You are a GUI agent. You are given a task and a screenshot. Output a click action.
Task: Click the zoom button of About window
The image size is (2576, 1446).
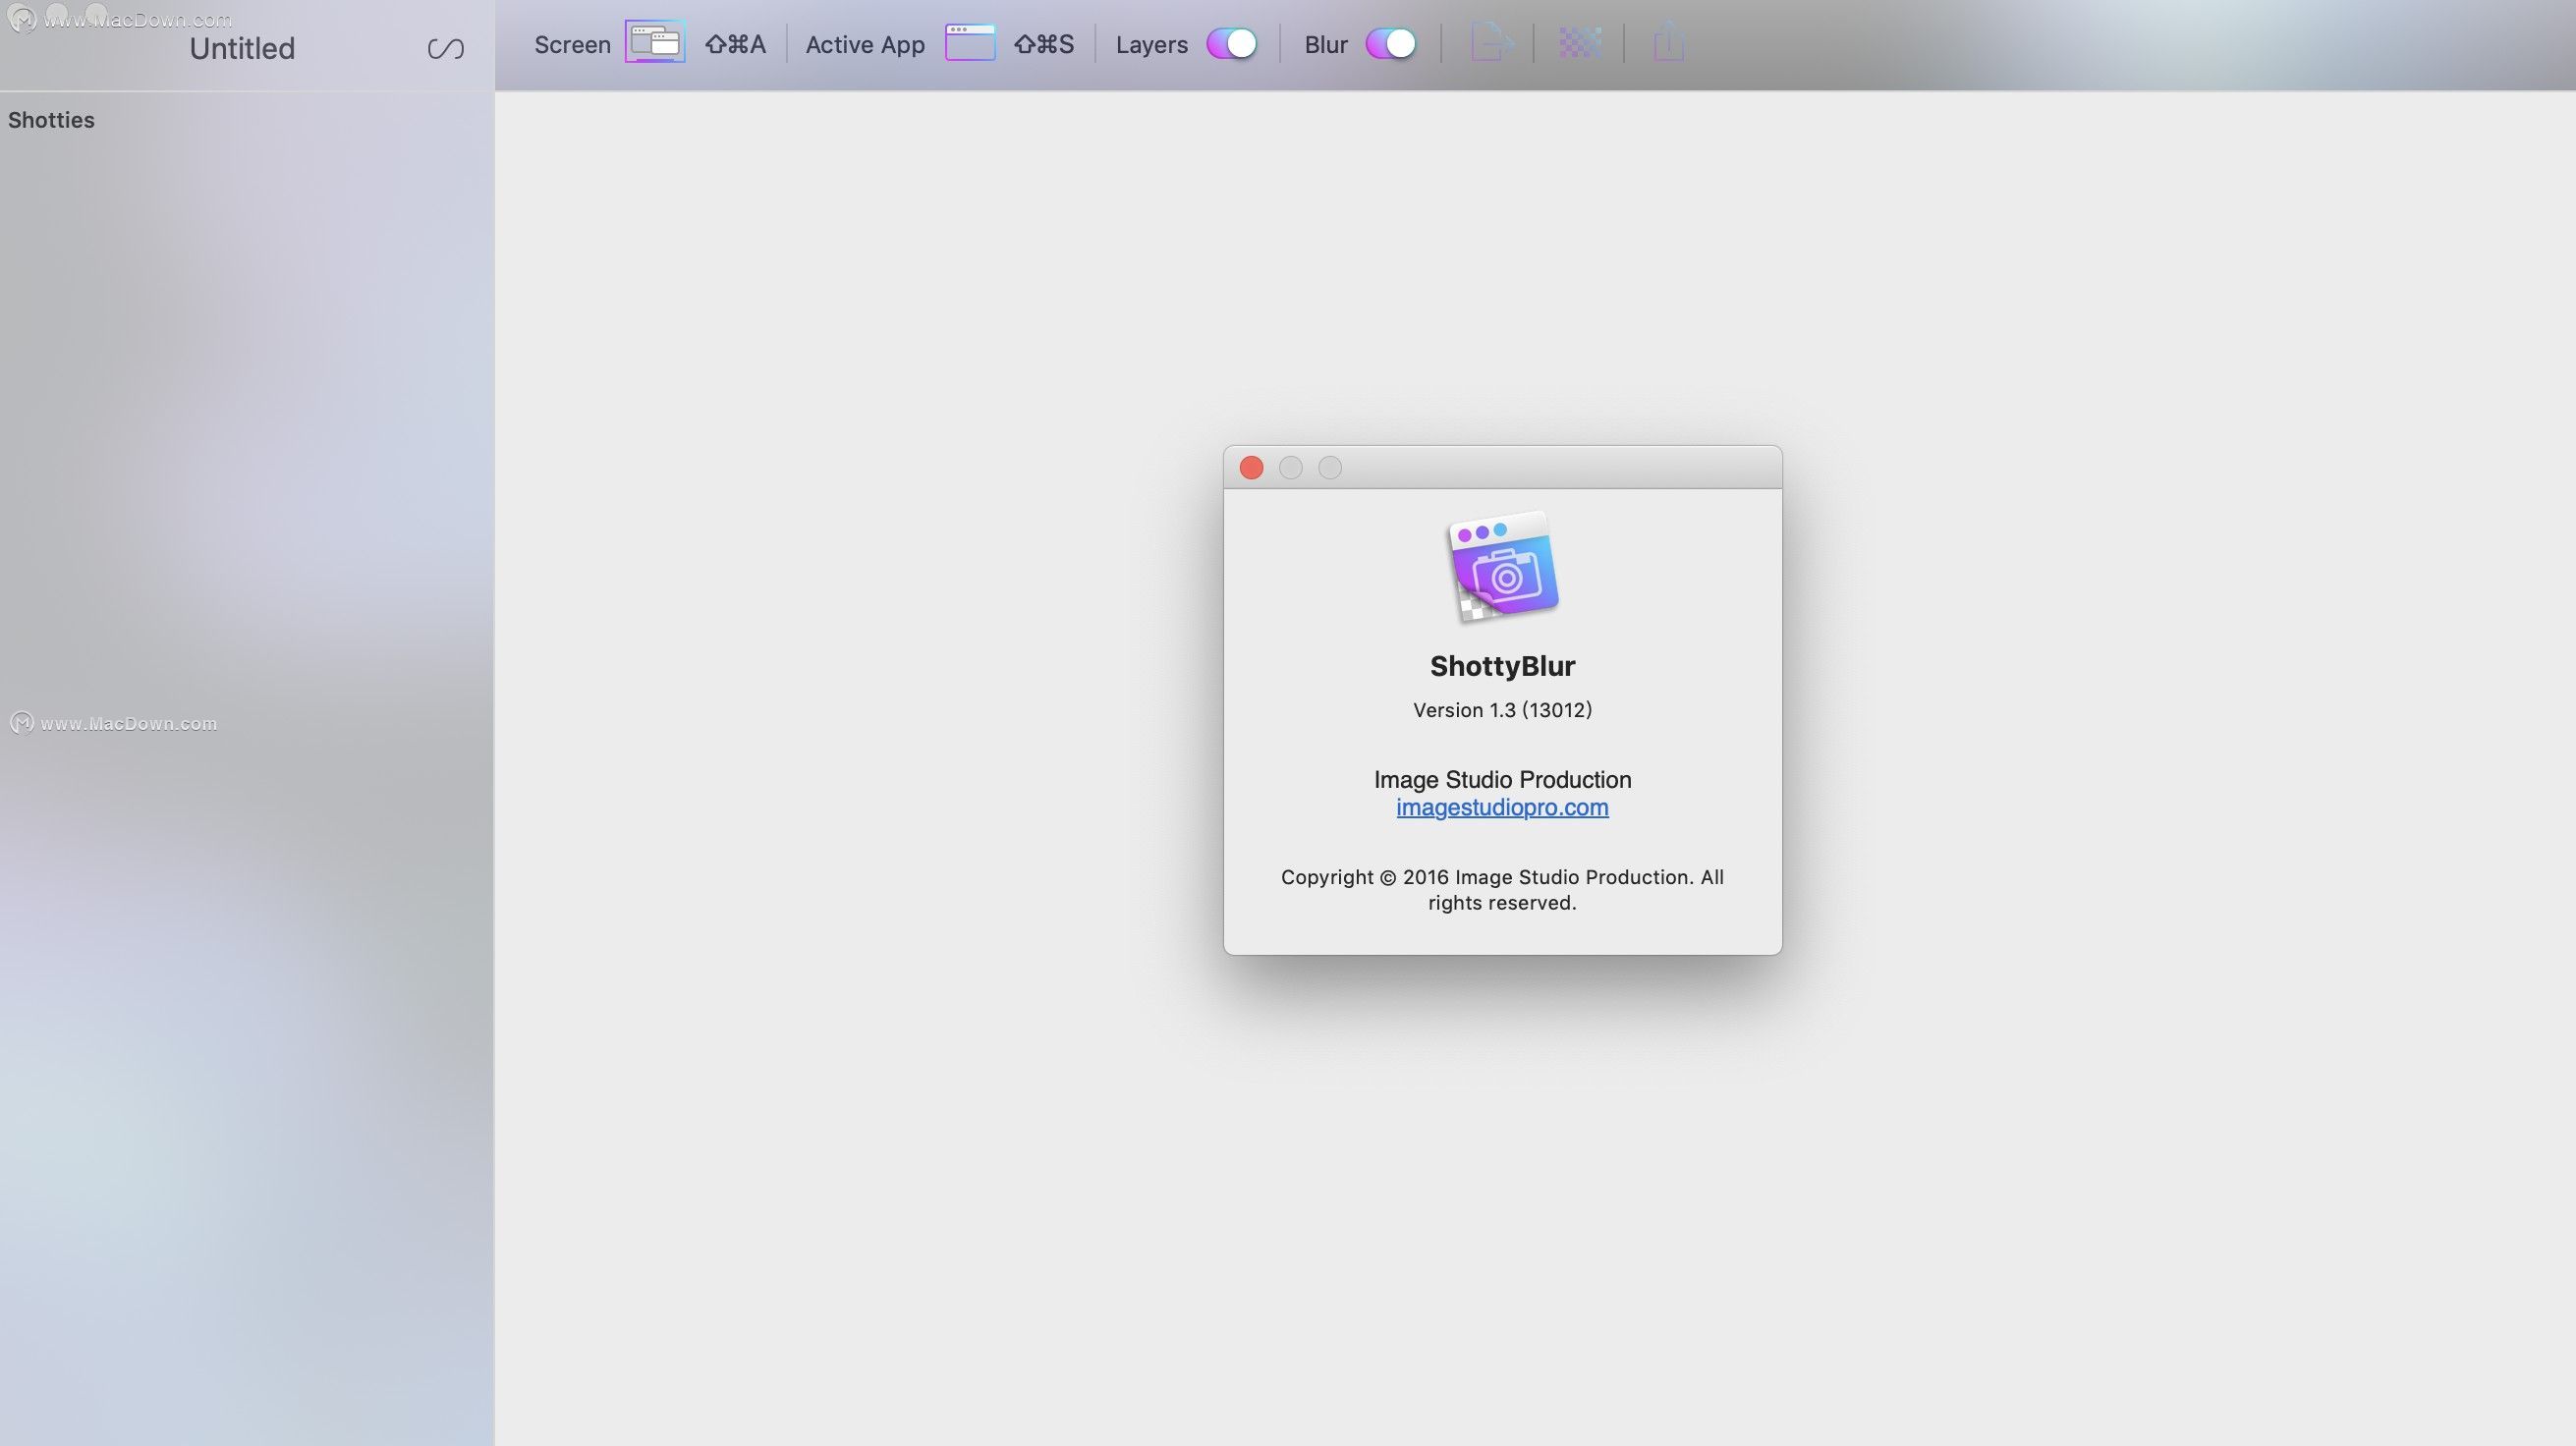[1329, 468]
